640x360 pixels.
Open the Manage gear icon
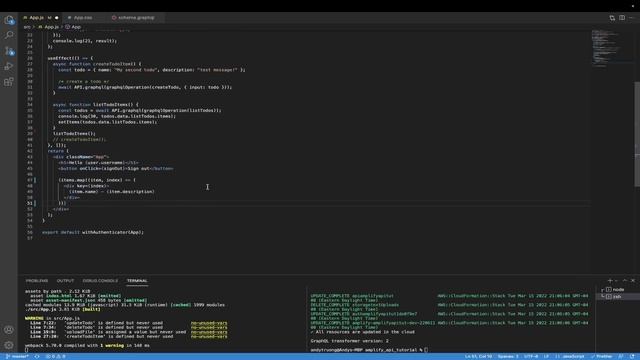[x=9, y=345]
